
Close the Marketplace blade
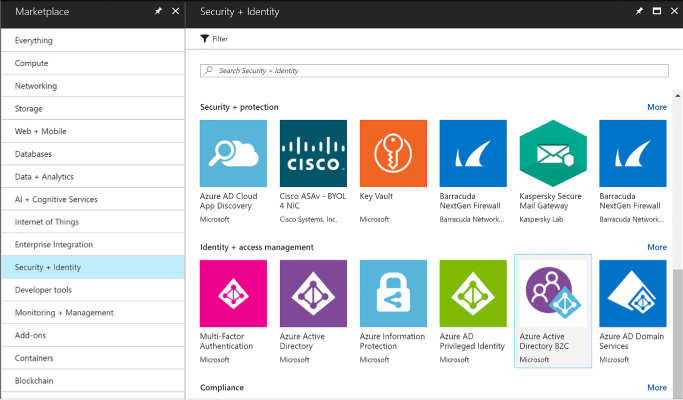click(x=175, y=11)
